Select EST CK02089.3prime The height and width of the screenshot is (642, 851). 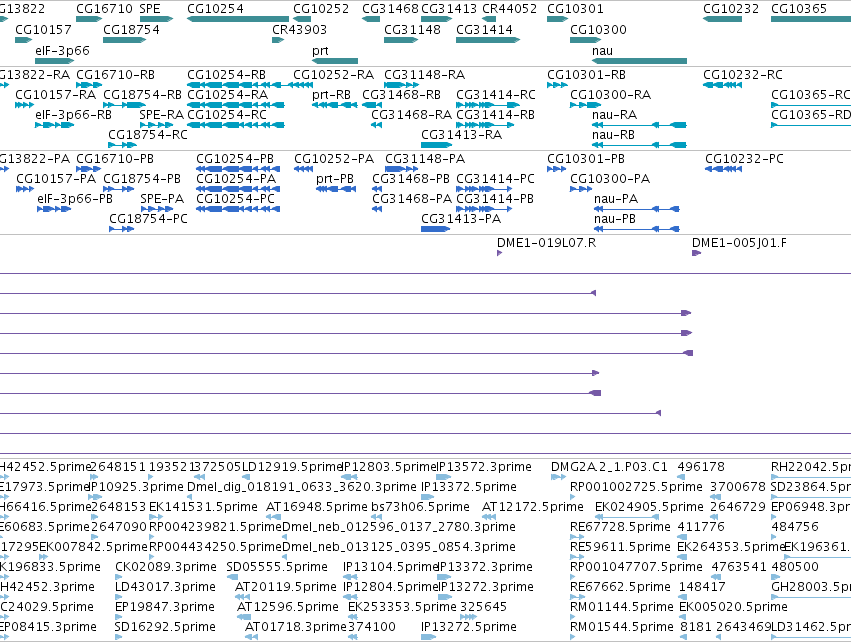pyautogui.click(x=166, y=567)
